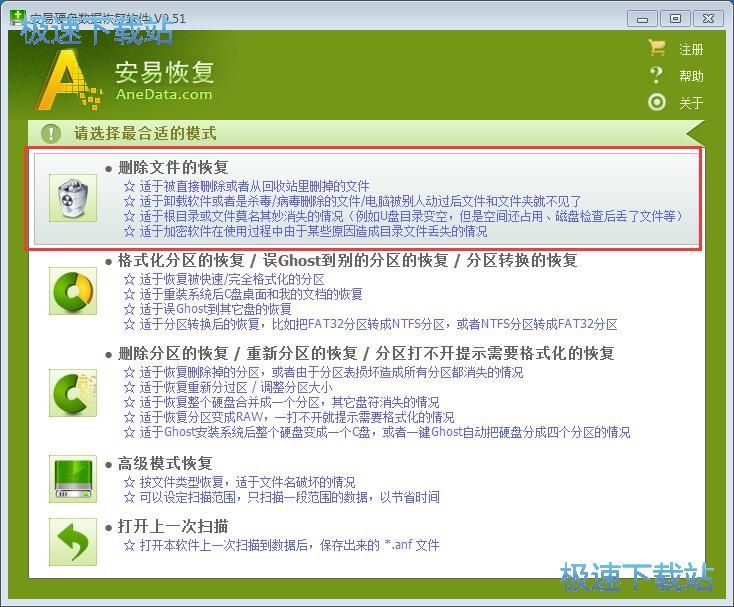The height and width of the screenshot is (607, 734).
Task: Select 高级模式恢复 mode heading
Action: click(165, 463)
